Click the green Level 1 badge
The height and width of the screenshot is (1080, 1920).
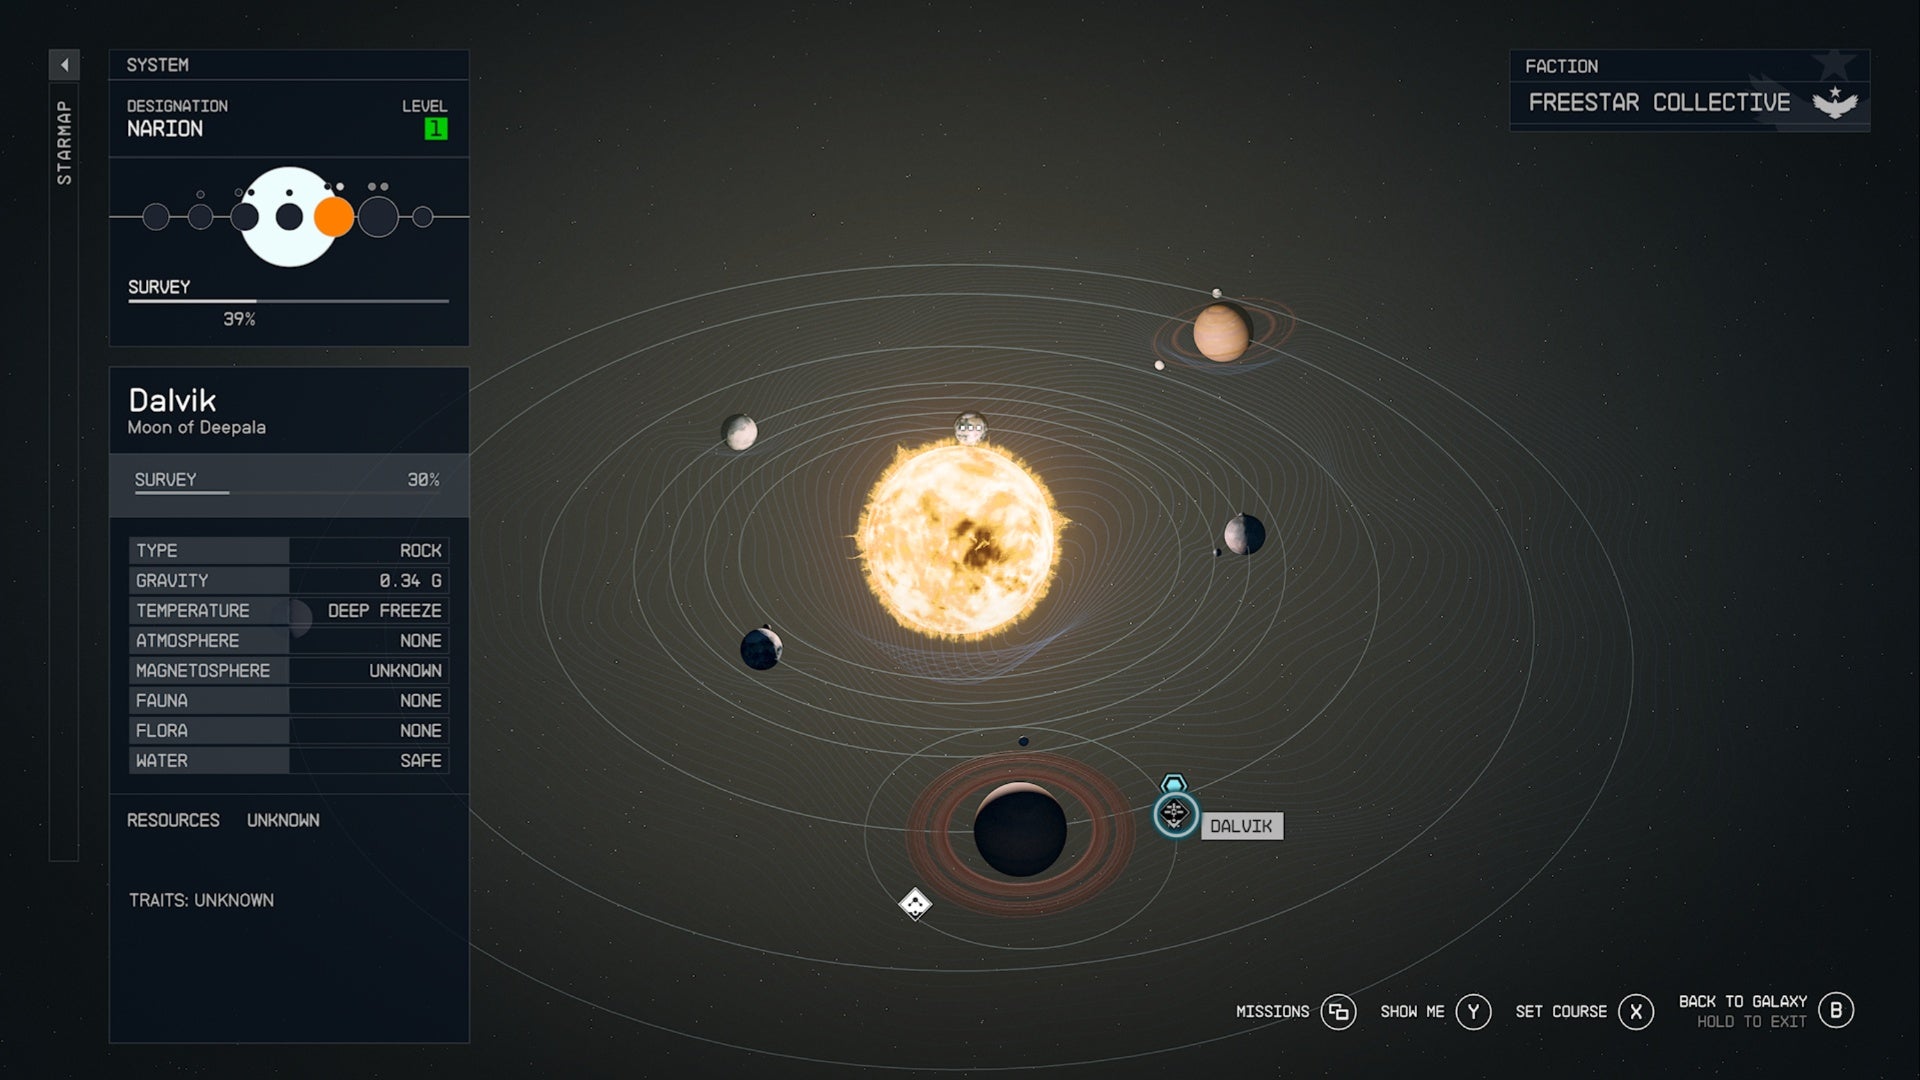pyautogui.click(x=436, y=128)
